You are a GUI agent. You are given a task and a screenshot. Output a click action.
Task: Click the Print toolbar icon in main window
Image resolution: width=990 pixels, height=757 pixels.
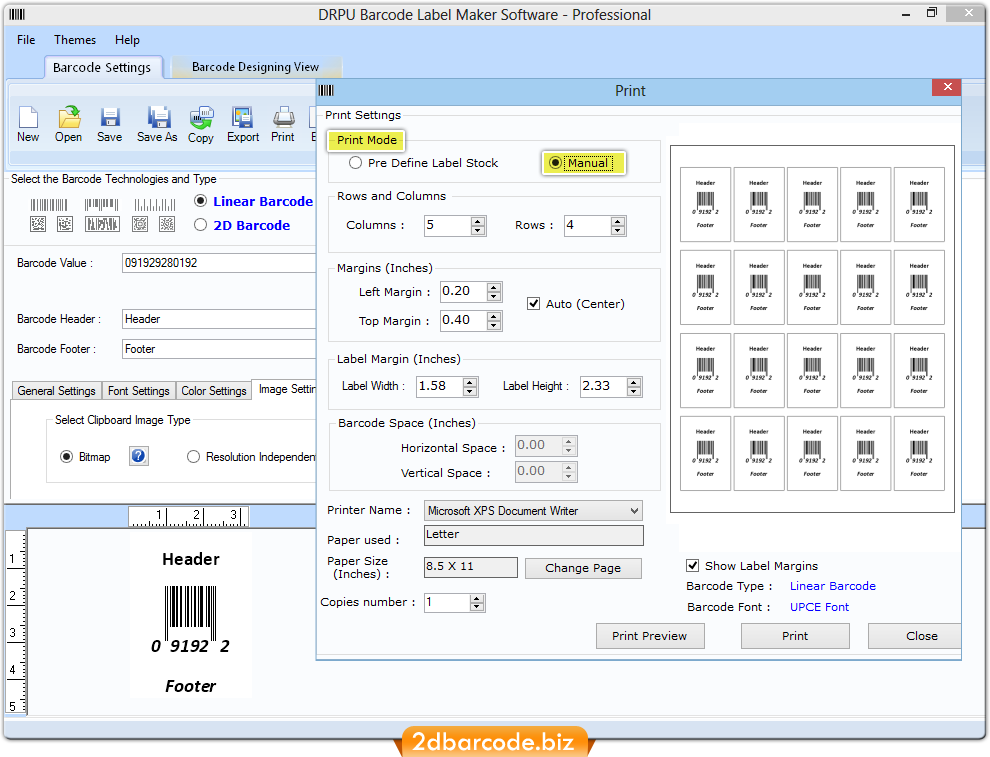283,117
